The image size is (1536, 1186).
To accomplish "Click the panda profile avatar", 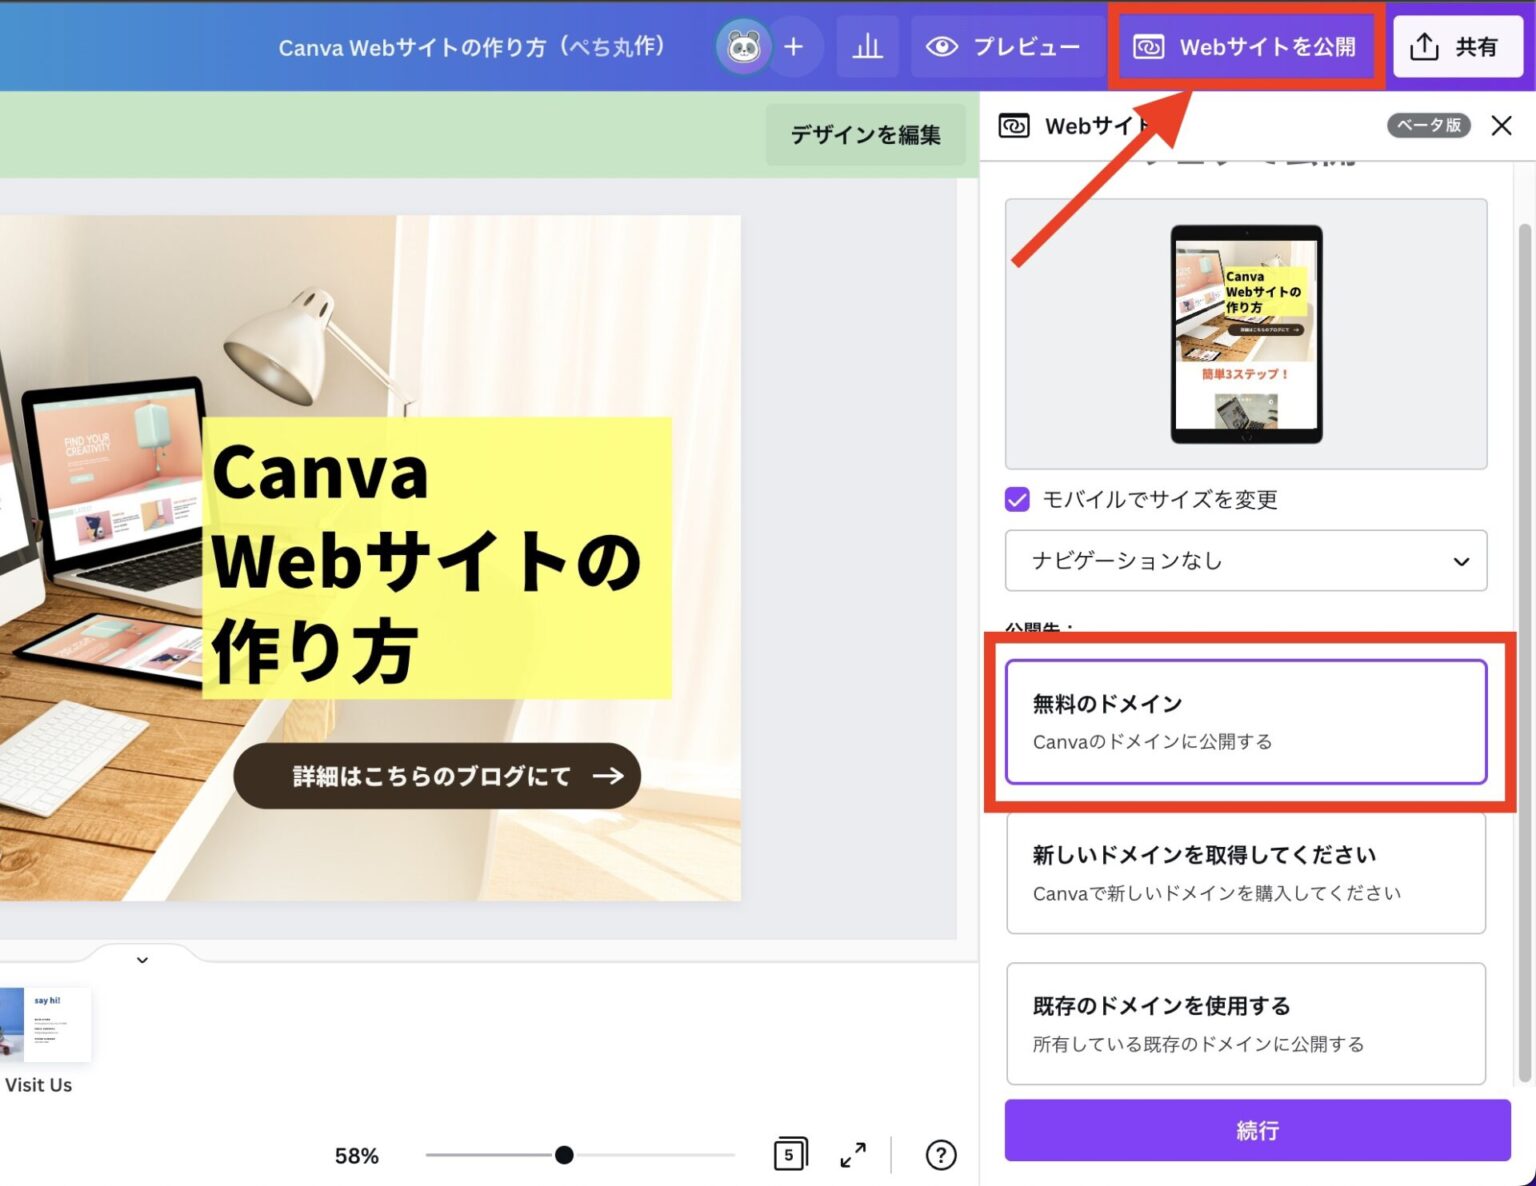I will tap(745, 46).
